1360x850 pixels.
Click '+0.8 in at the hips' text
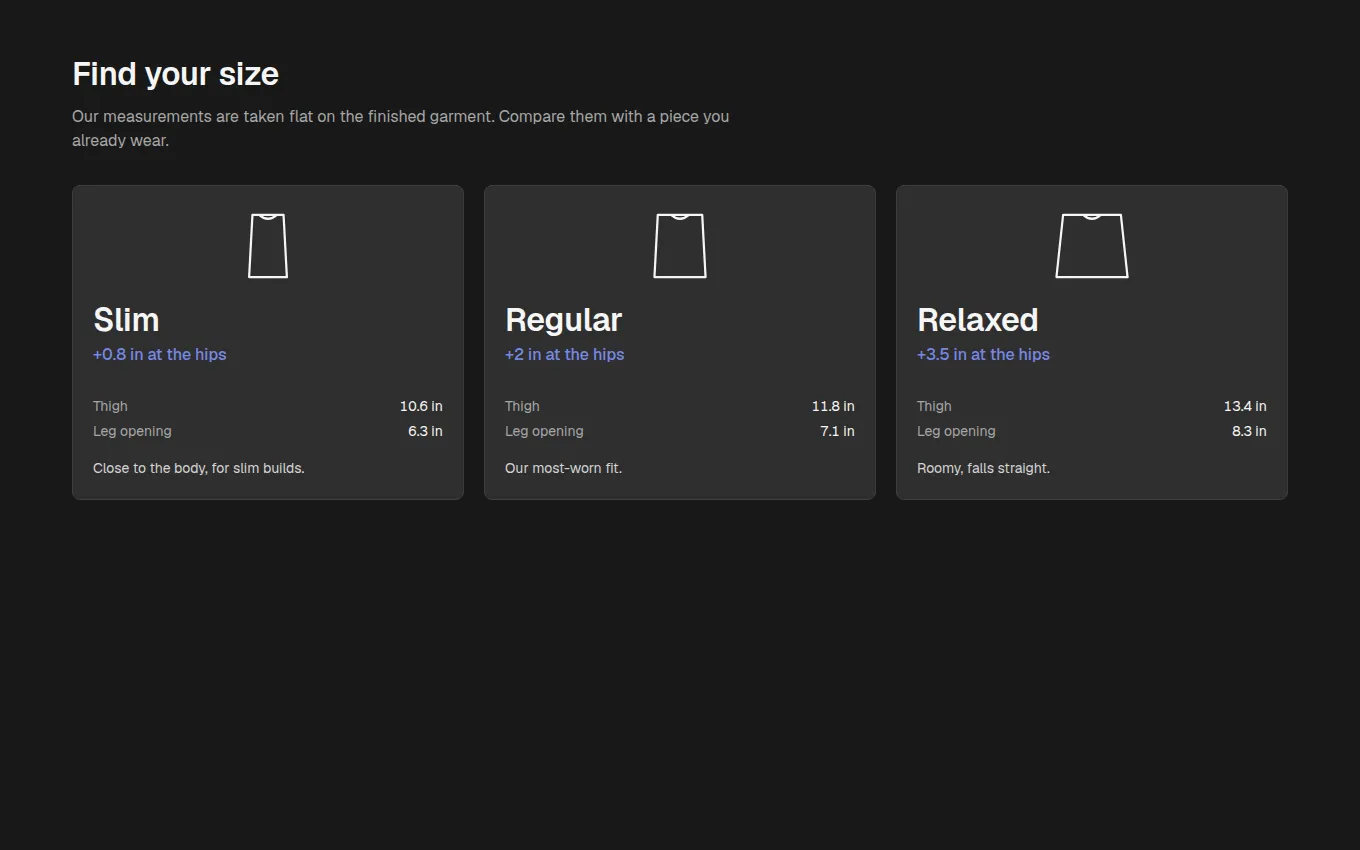(160, 354)
